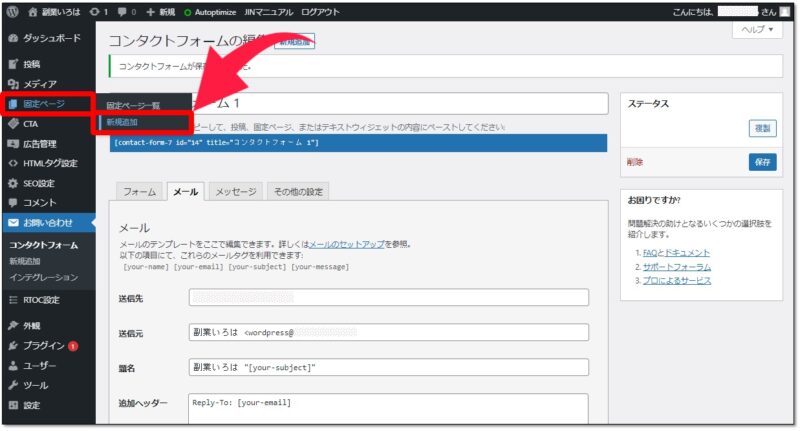The height and width of the screenshot is (431, 800).
Task: Click the SEO設定 gear icon
Action: tap(13, 183)
